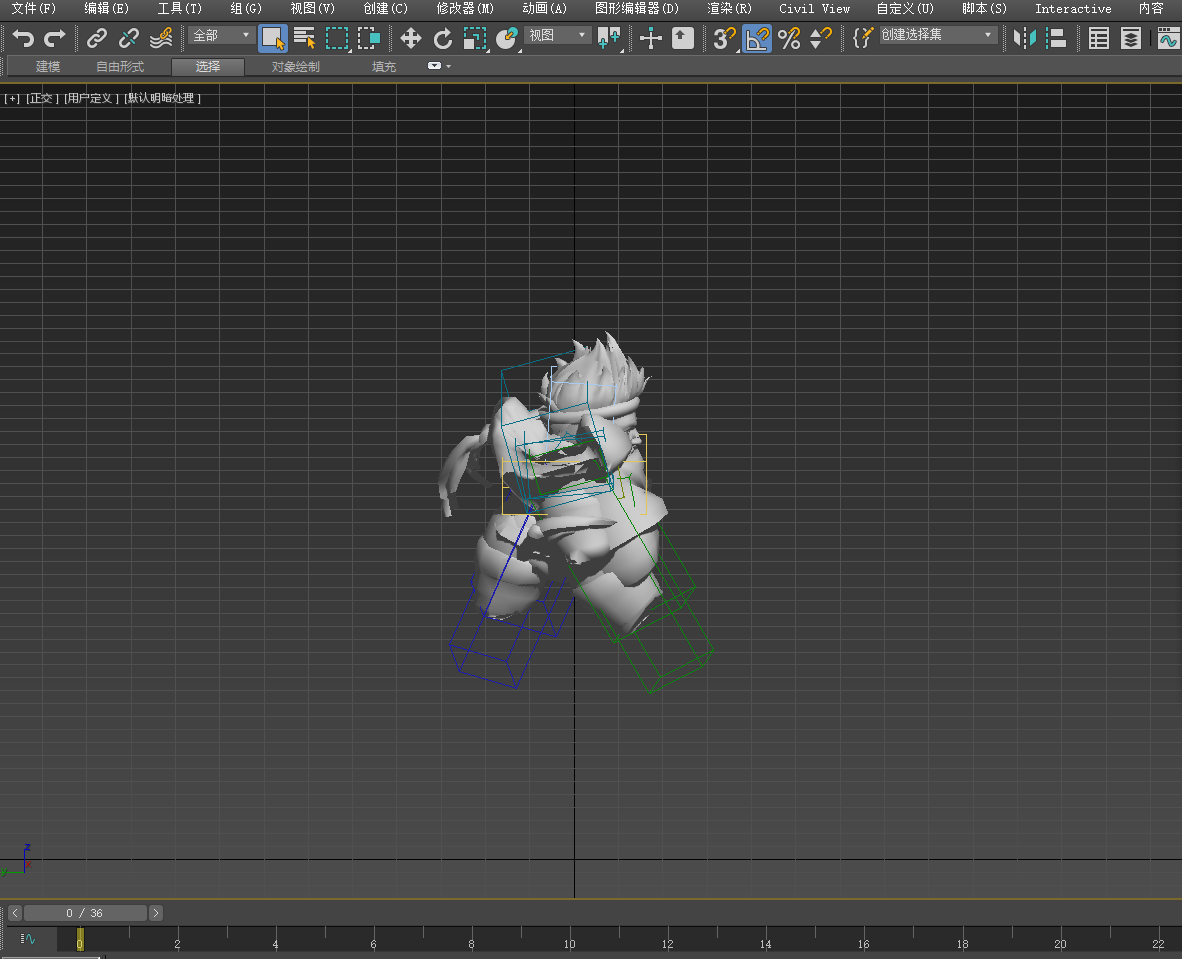This screenshot has height=959, width=1182.
Task: Select the Rotate tool
Action: 443,38
